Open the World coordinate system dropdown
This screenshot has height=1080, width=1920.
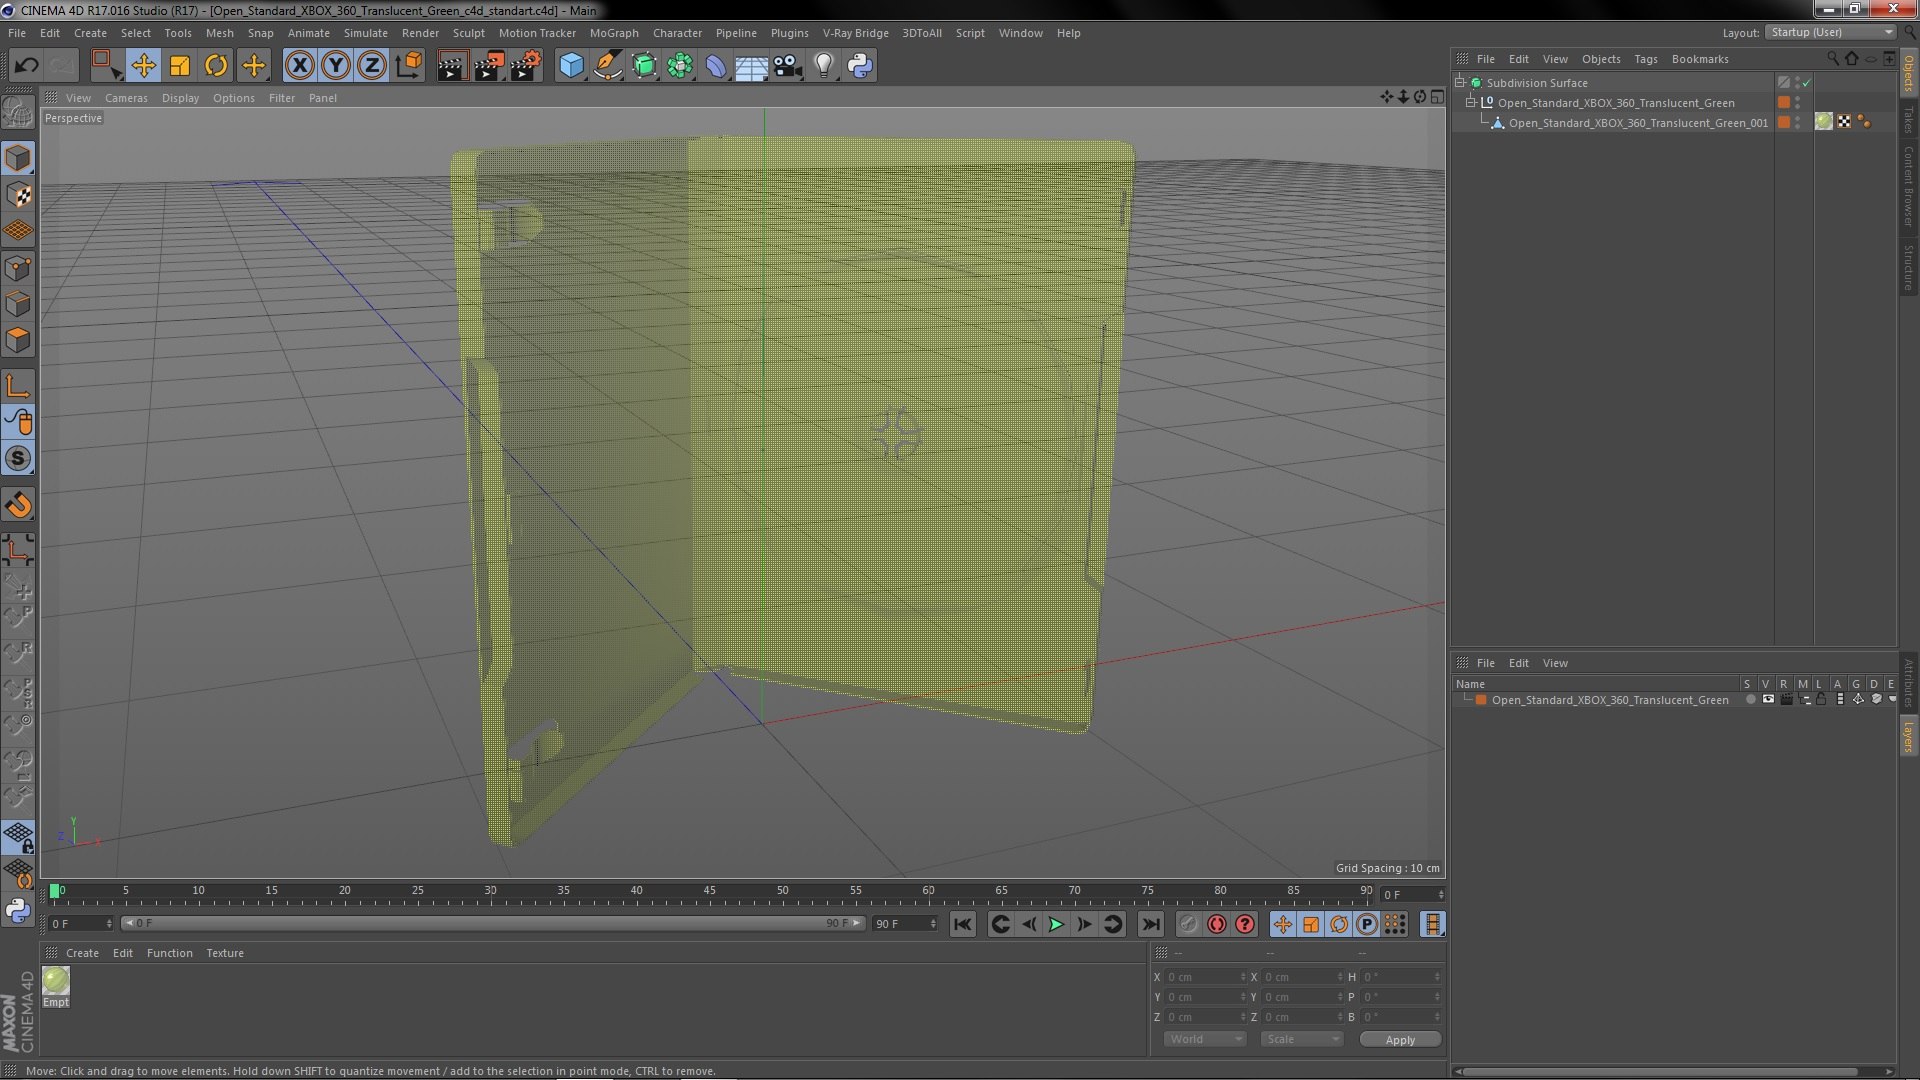1205,1039
